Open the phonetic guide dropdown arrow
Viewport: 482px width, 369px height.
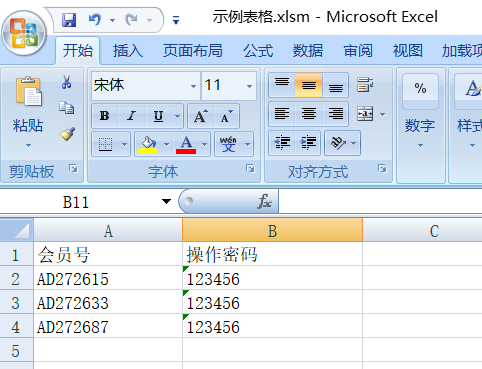247,144
